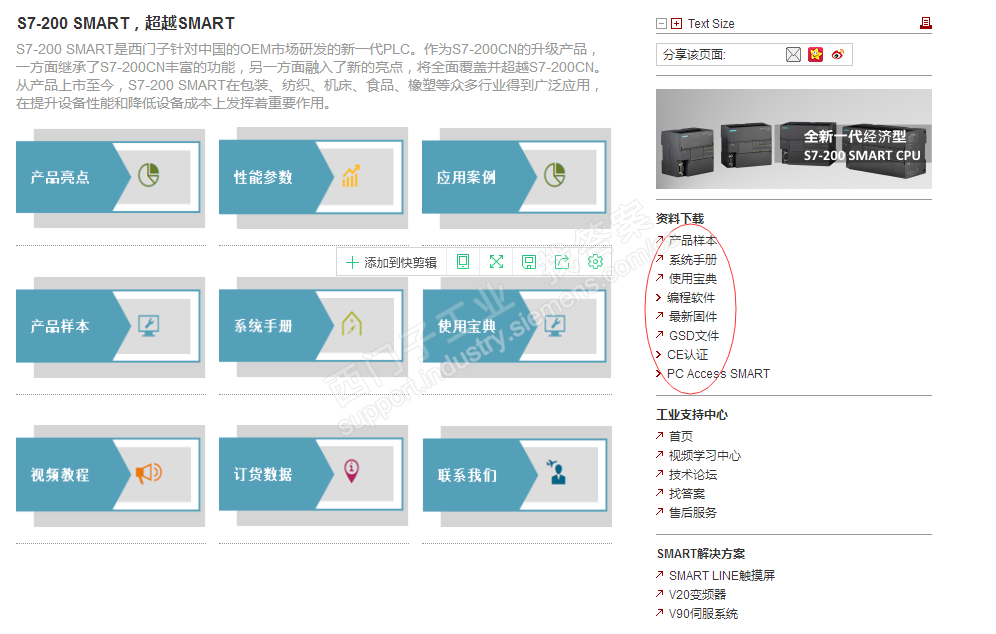Open 找答案 link
This screenshot has height=634, width=996.
(x=687, y=494)
